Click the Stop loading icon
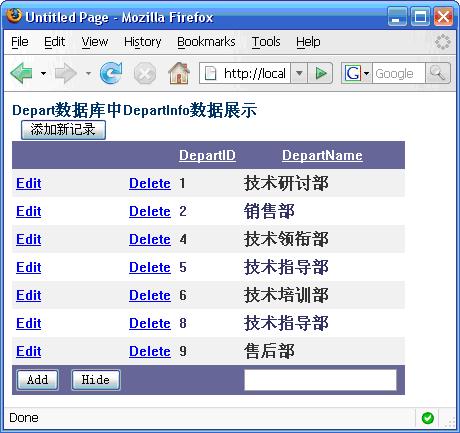The image size is (460, 433). pyautogui.click(x=145, y=73)
